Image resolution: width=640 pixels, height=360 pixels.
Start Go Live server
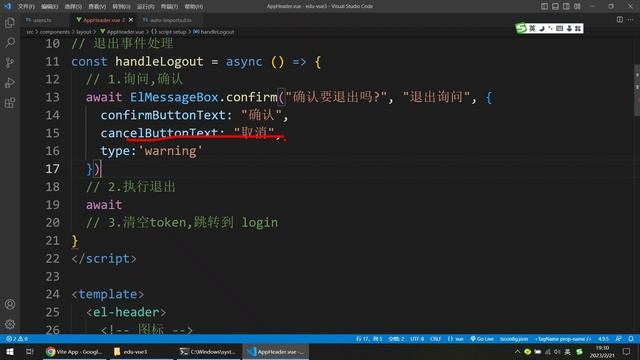click(x=482, y=339)
